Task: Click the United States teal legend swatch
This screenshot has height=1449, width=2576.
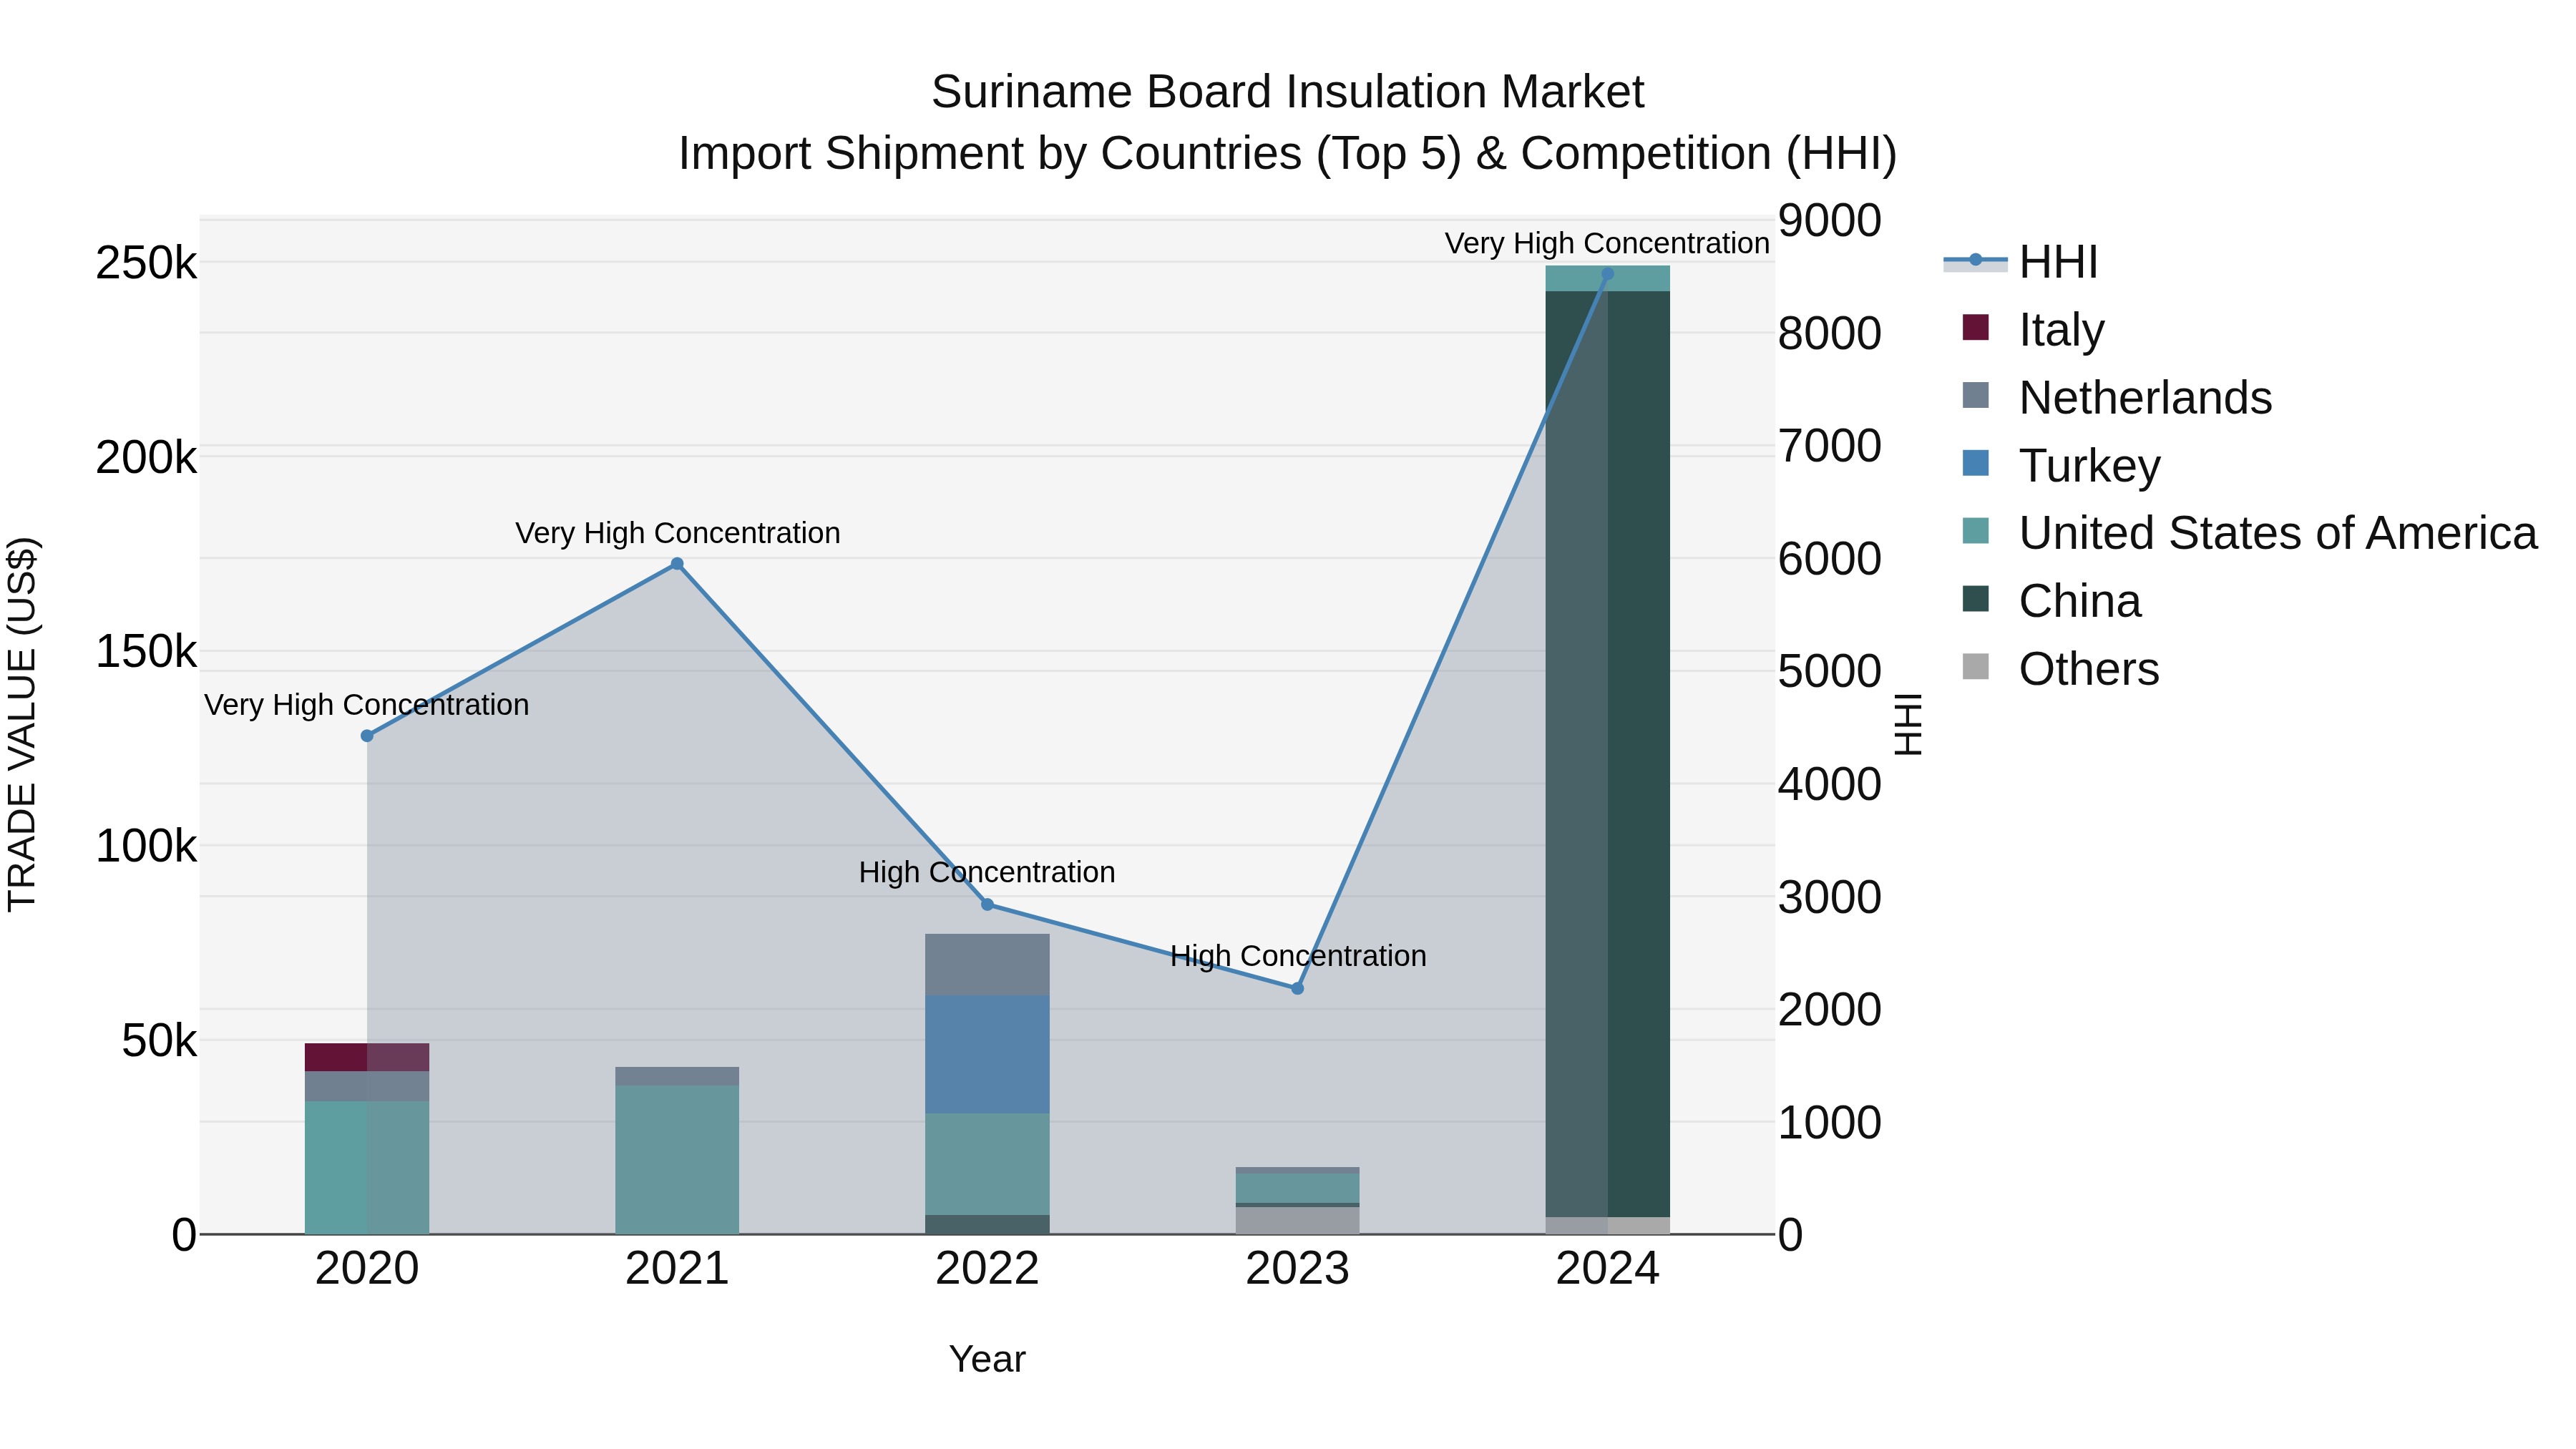Action: click(x=1976, y=531)
